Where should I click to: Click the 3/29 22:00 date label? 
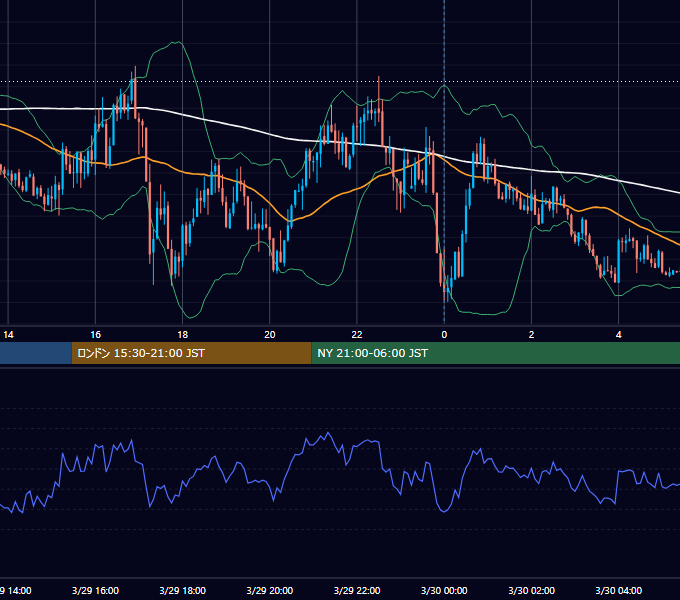click(x=357, y=590)
